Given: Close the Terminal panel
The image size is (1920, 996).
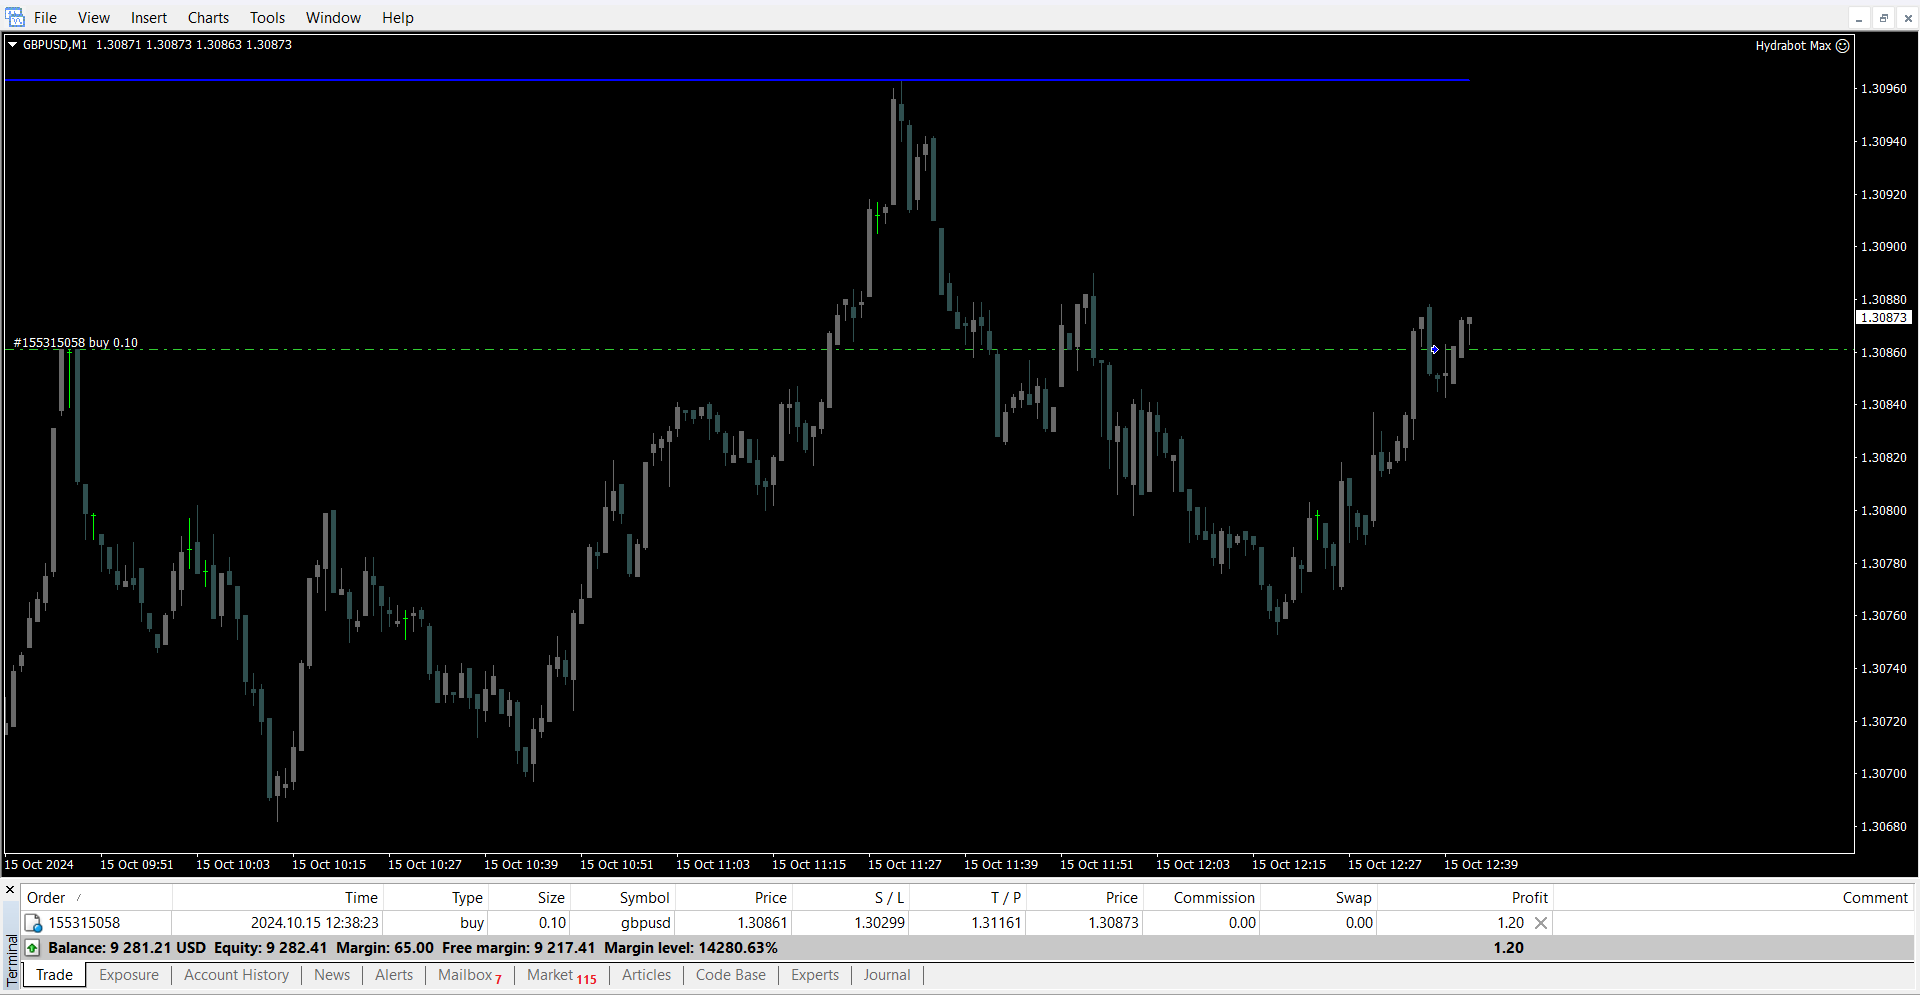Looking at the screenshot, I should [10, 890].
